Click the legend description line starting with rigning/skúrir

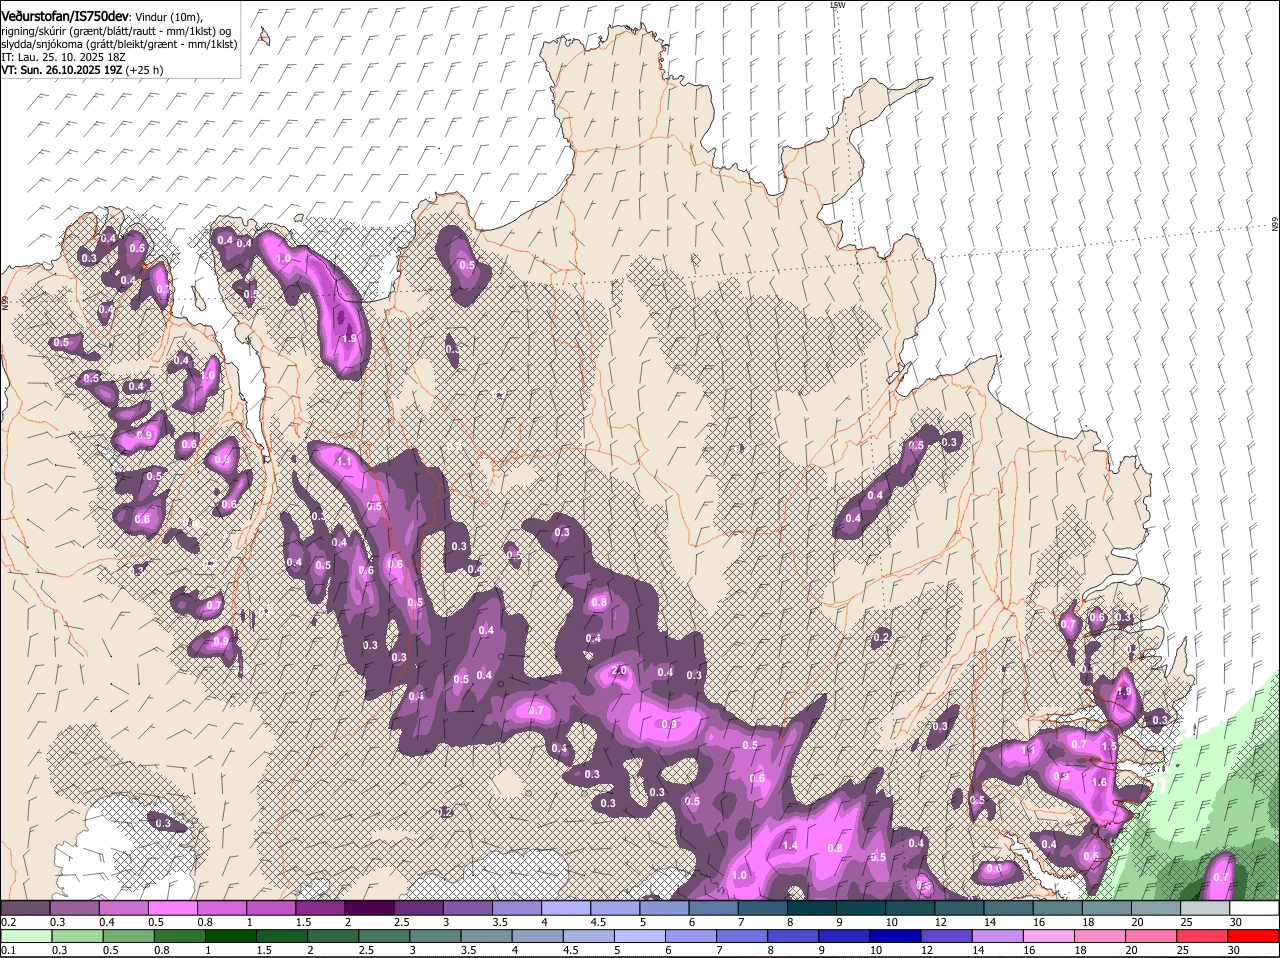[x=115, y=31]
